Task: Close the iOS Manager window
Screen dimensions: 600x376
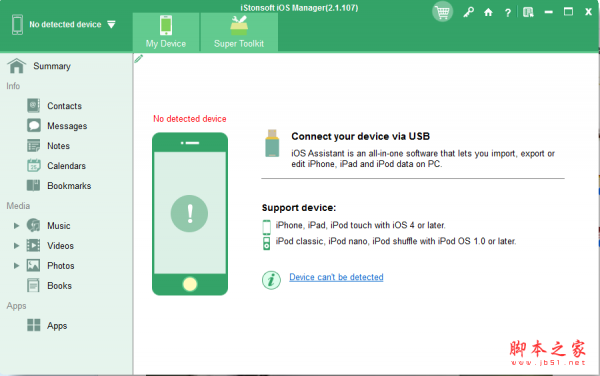Action: click(589, 12)
